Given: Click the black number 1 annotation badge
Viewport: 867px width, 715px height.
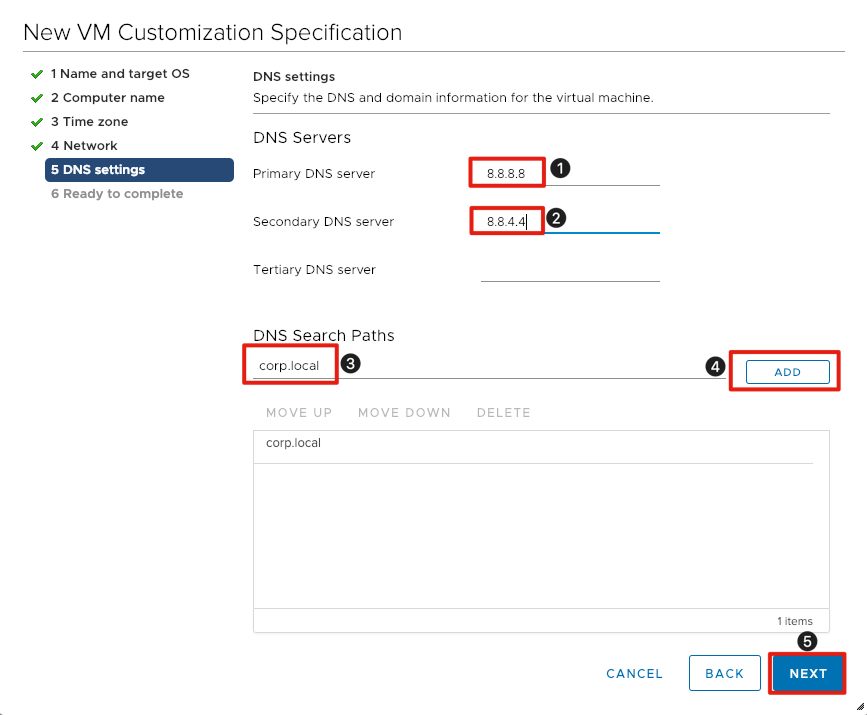Looking at the screenshot, I should pos(561,169).
